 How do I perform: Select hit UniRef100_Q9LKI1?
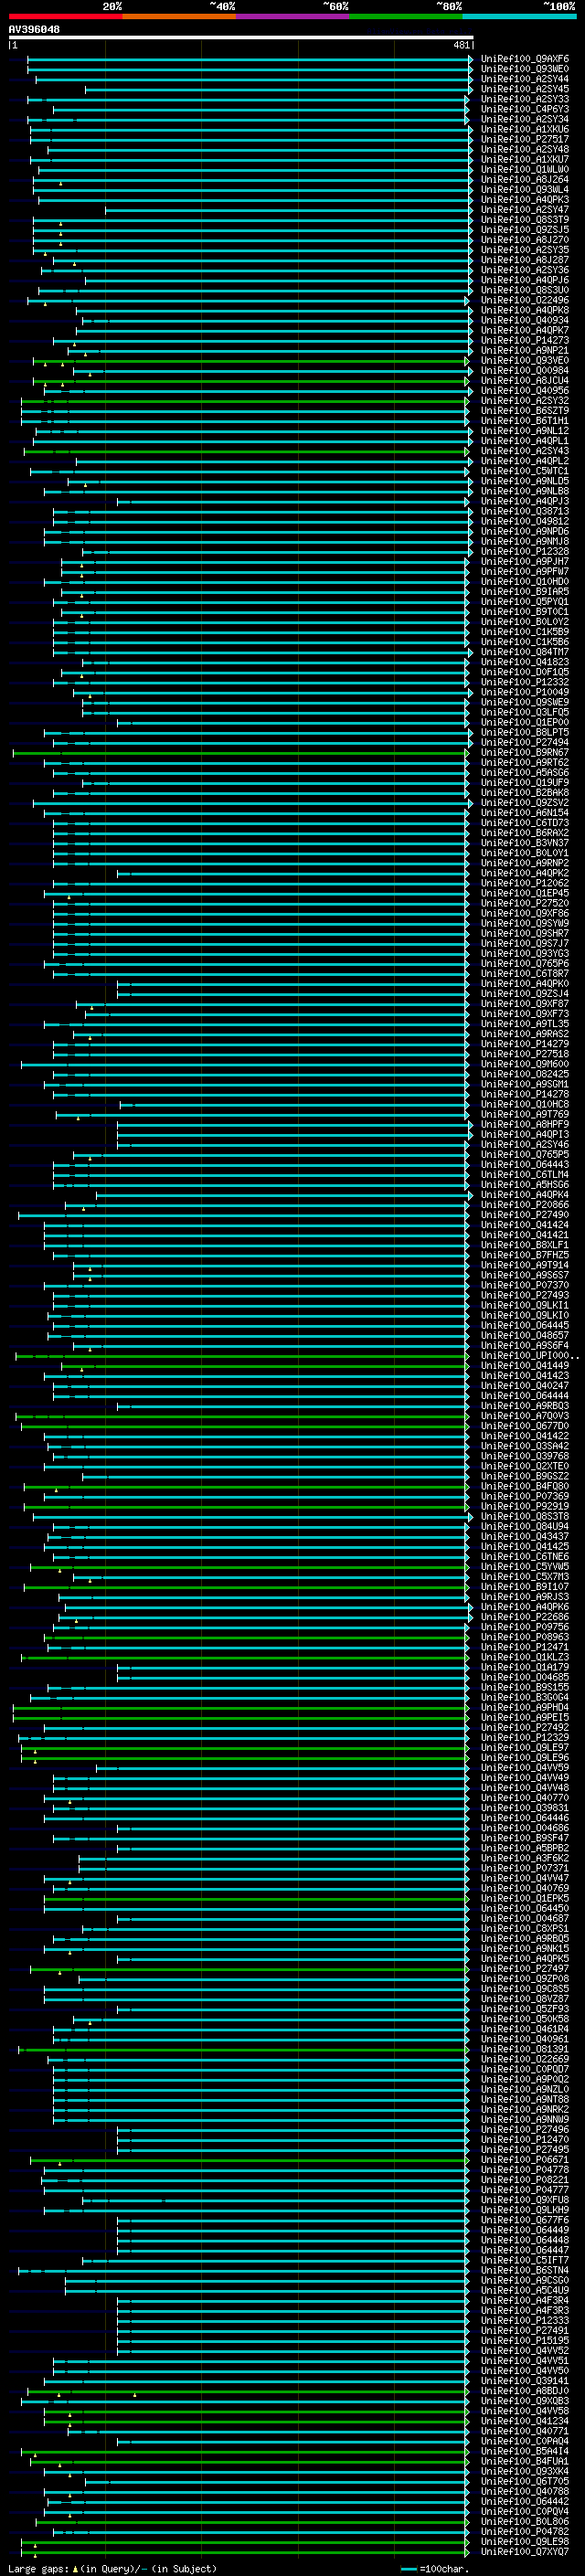[x=525, y=1306]
